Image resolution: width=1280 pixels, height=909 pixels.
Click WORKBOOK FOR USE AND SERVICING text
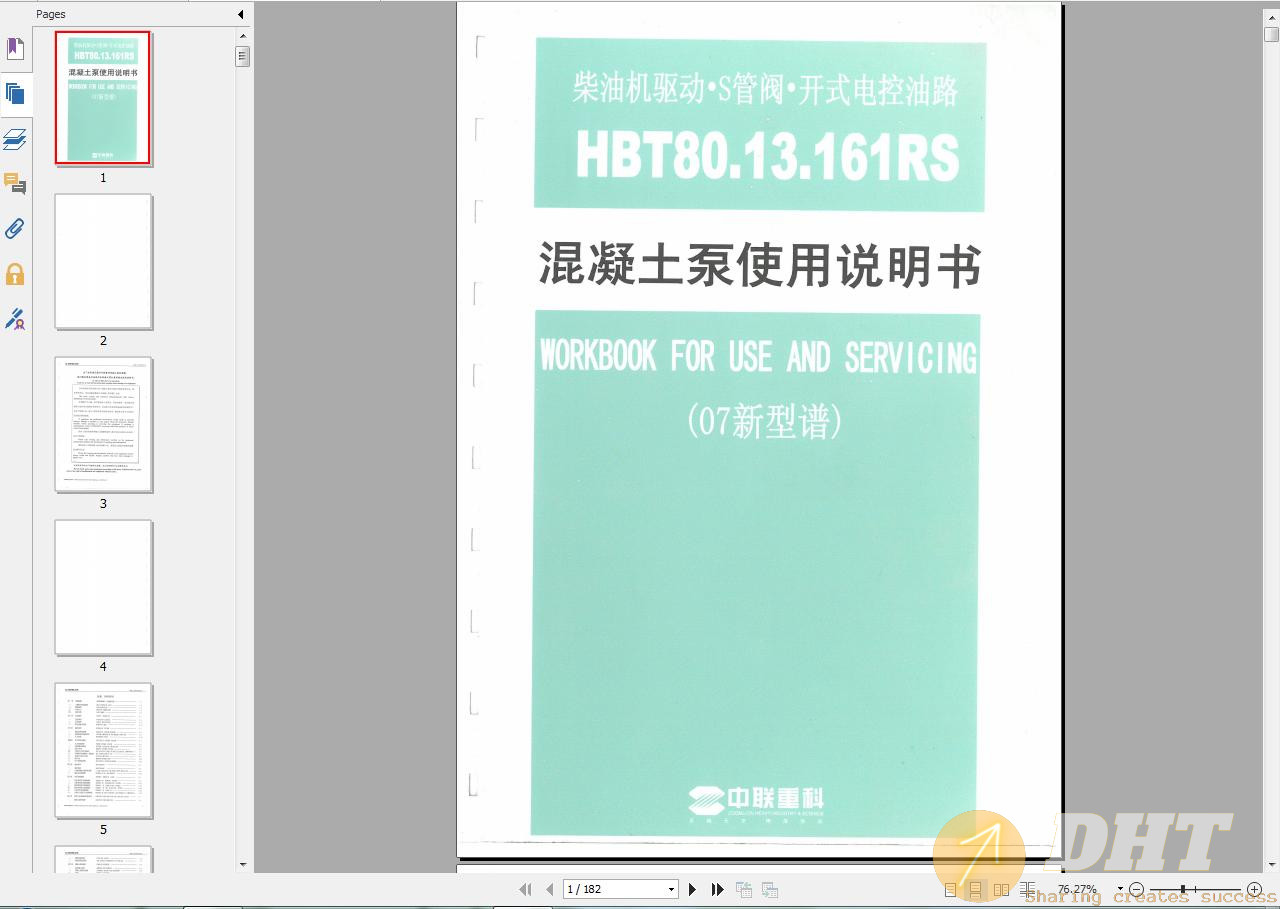tap(758, 356)
